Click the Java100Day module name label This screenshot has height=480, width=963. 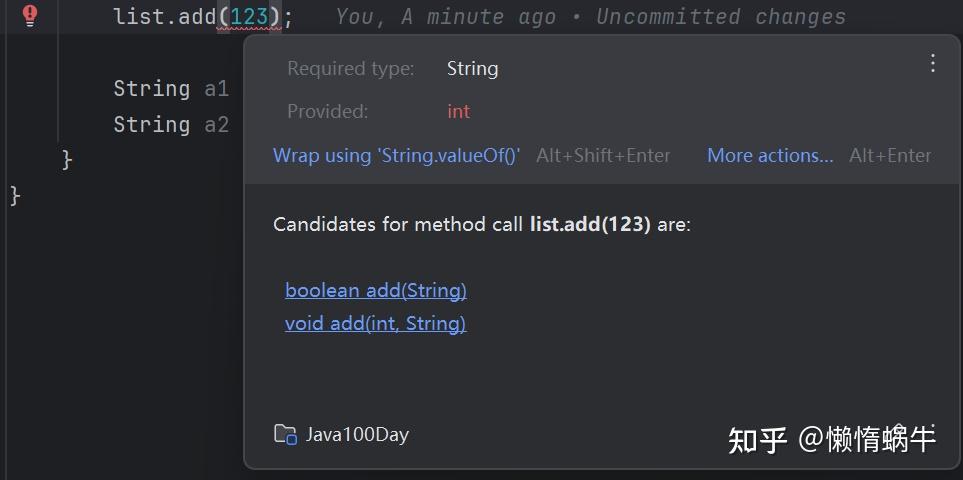click(357, 434)
